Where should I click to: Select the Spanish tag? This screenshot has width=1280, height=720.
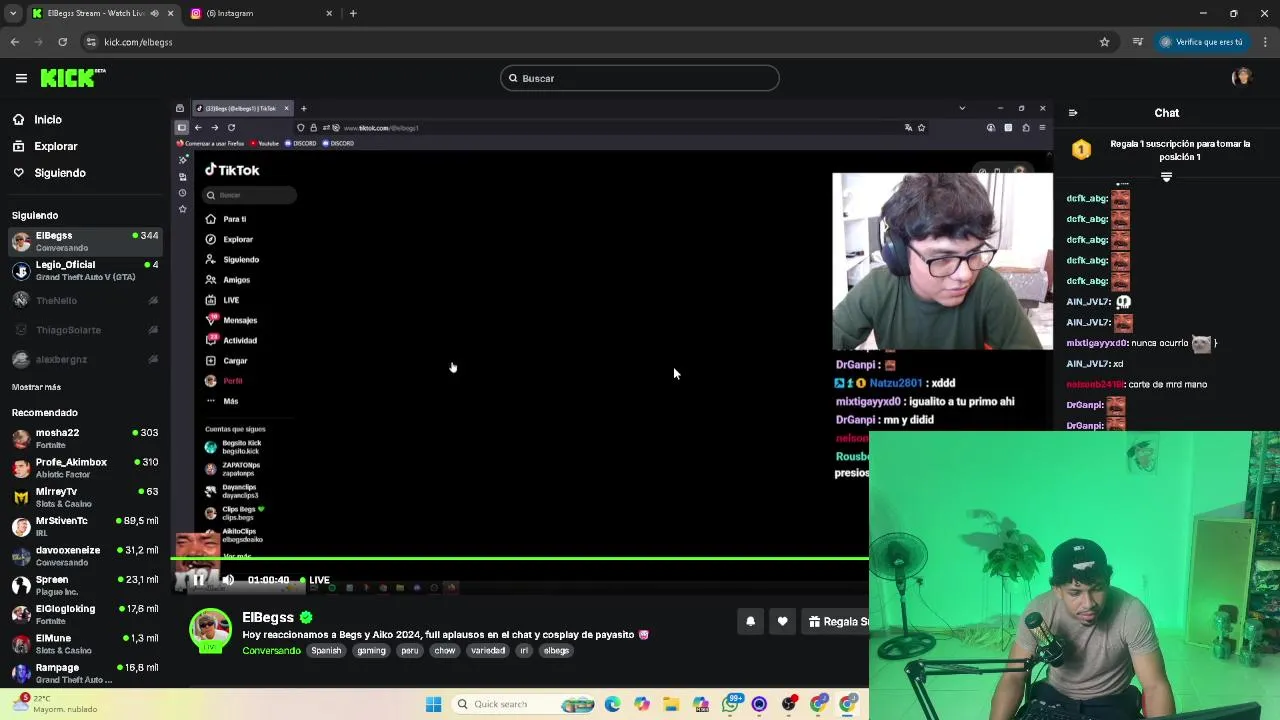[x=326, y=650]
